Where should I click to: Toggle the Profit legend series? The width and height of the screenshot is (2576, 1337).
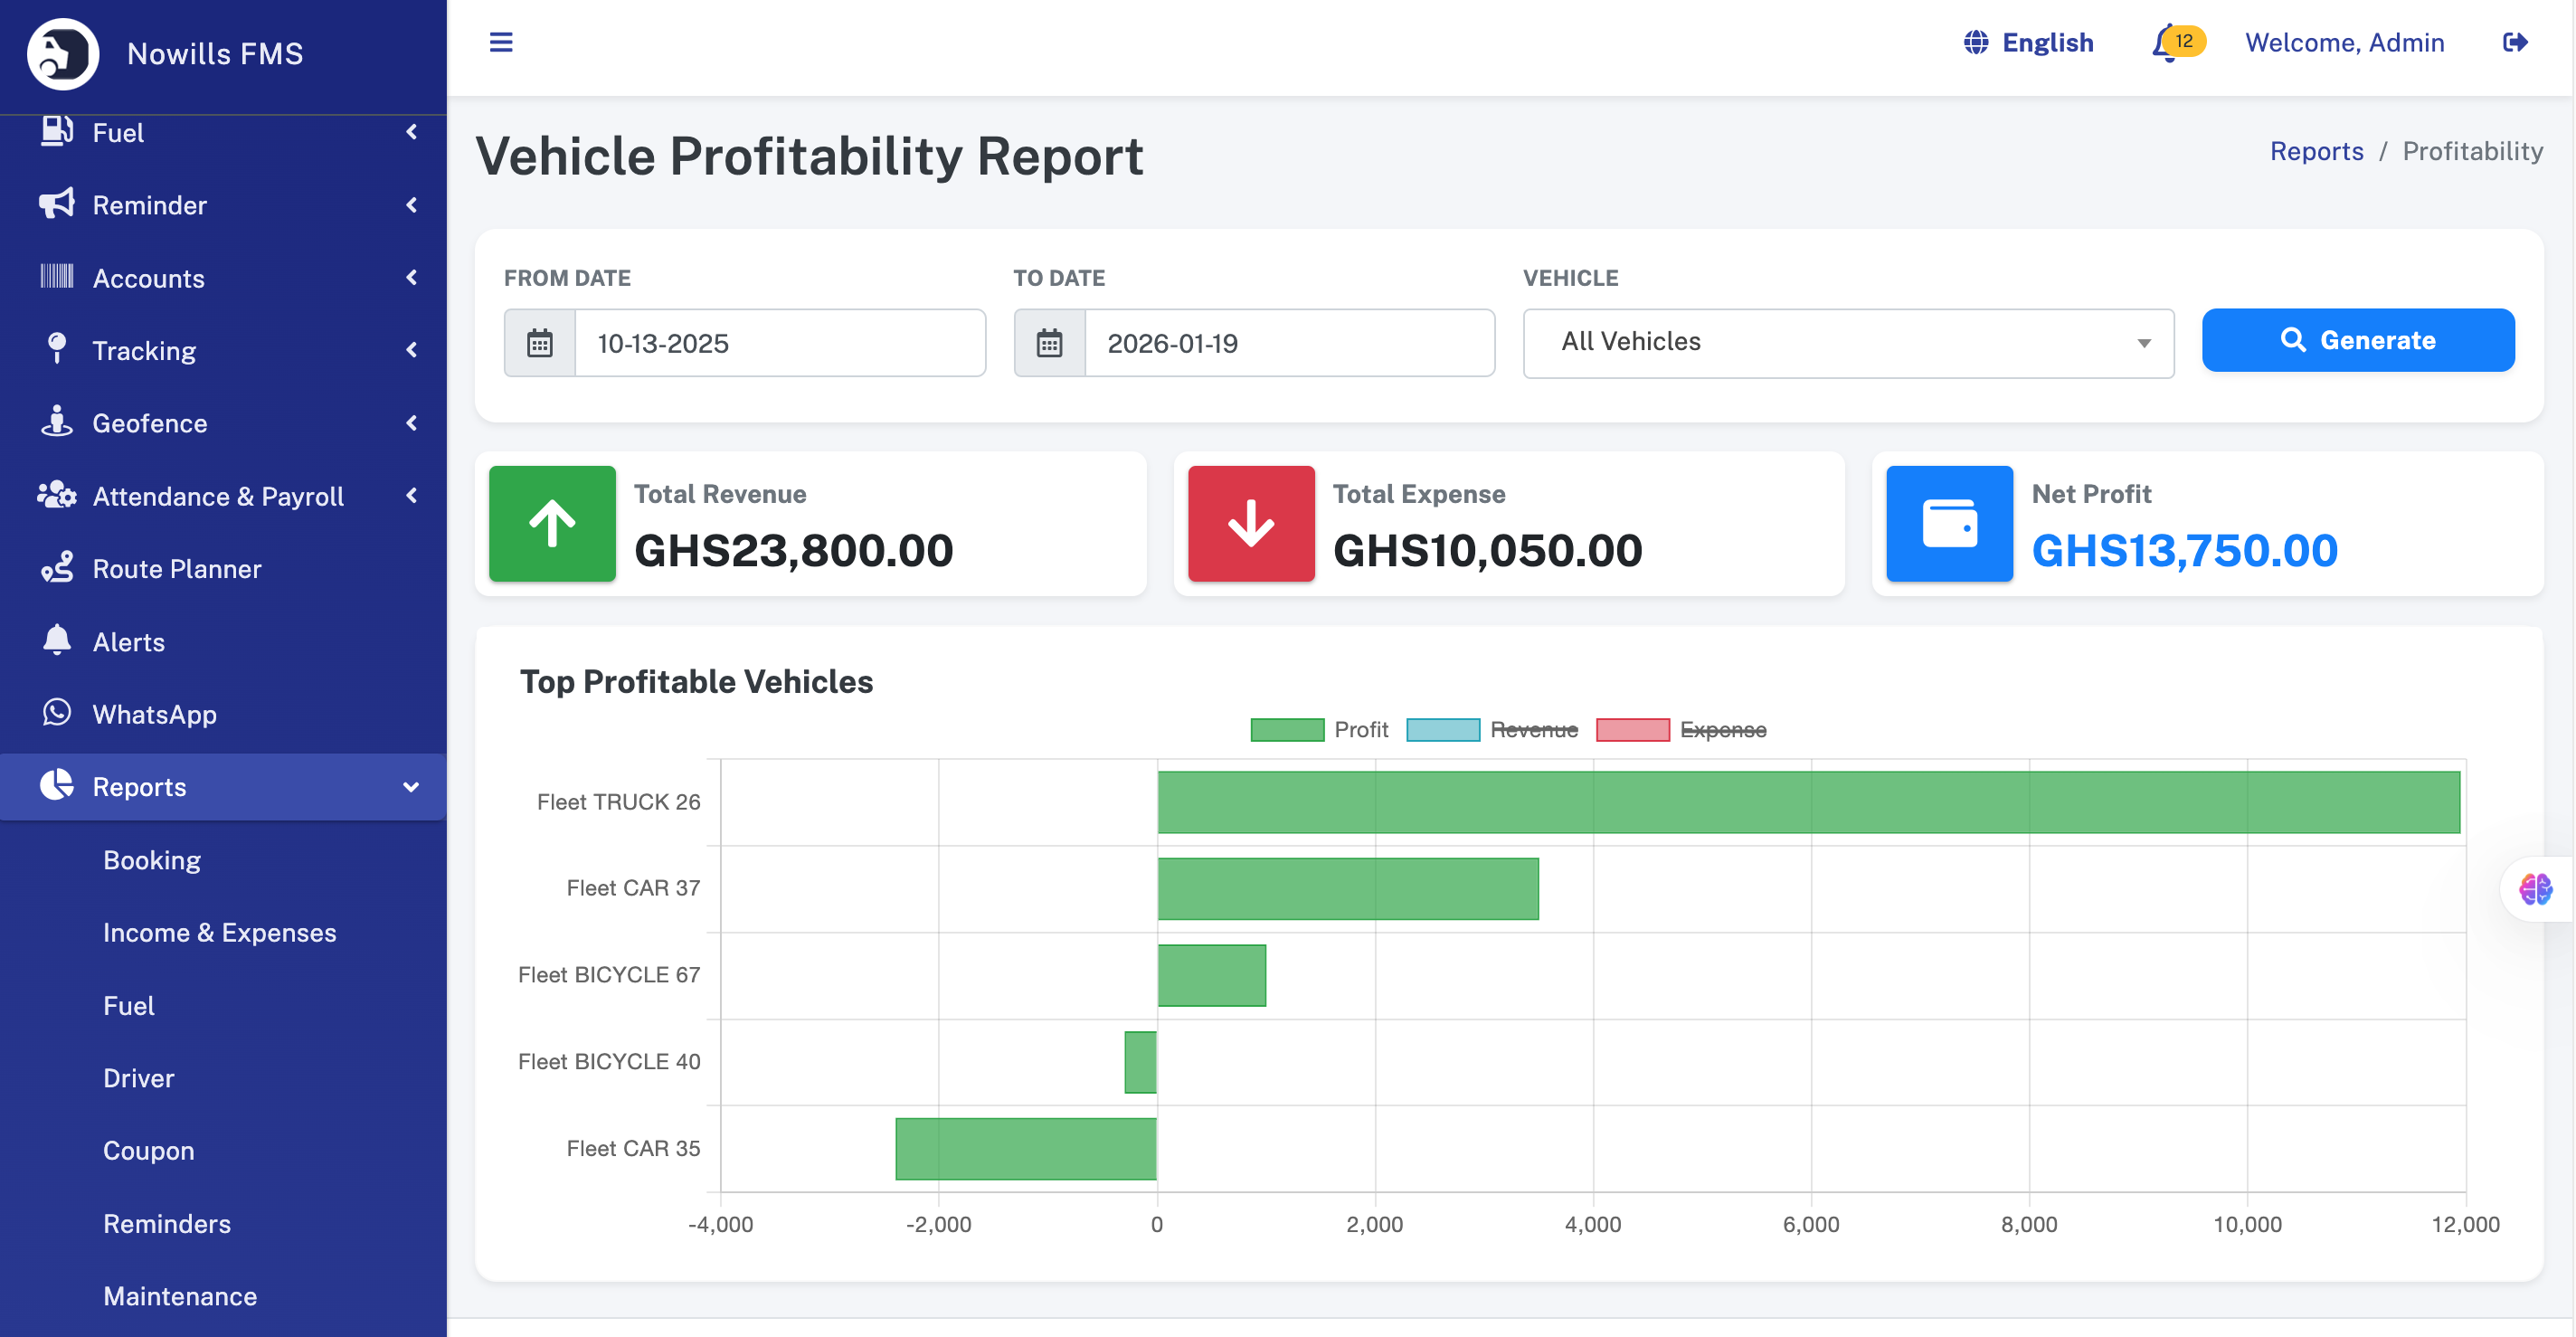point(1319,730)
